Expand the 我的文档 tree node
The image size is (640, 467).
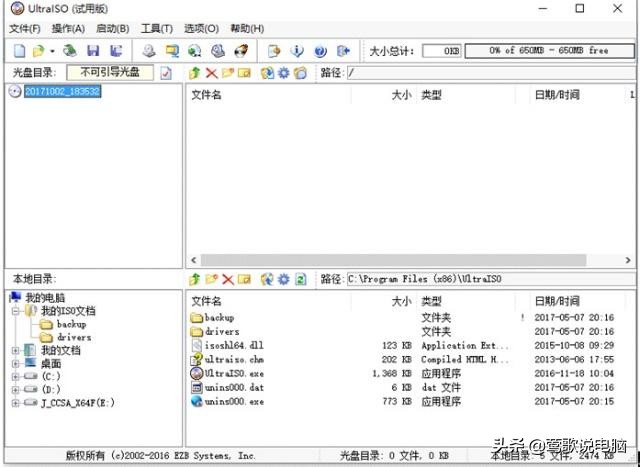click(16, 350)
